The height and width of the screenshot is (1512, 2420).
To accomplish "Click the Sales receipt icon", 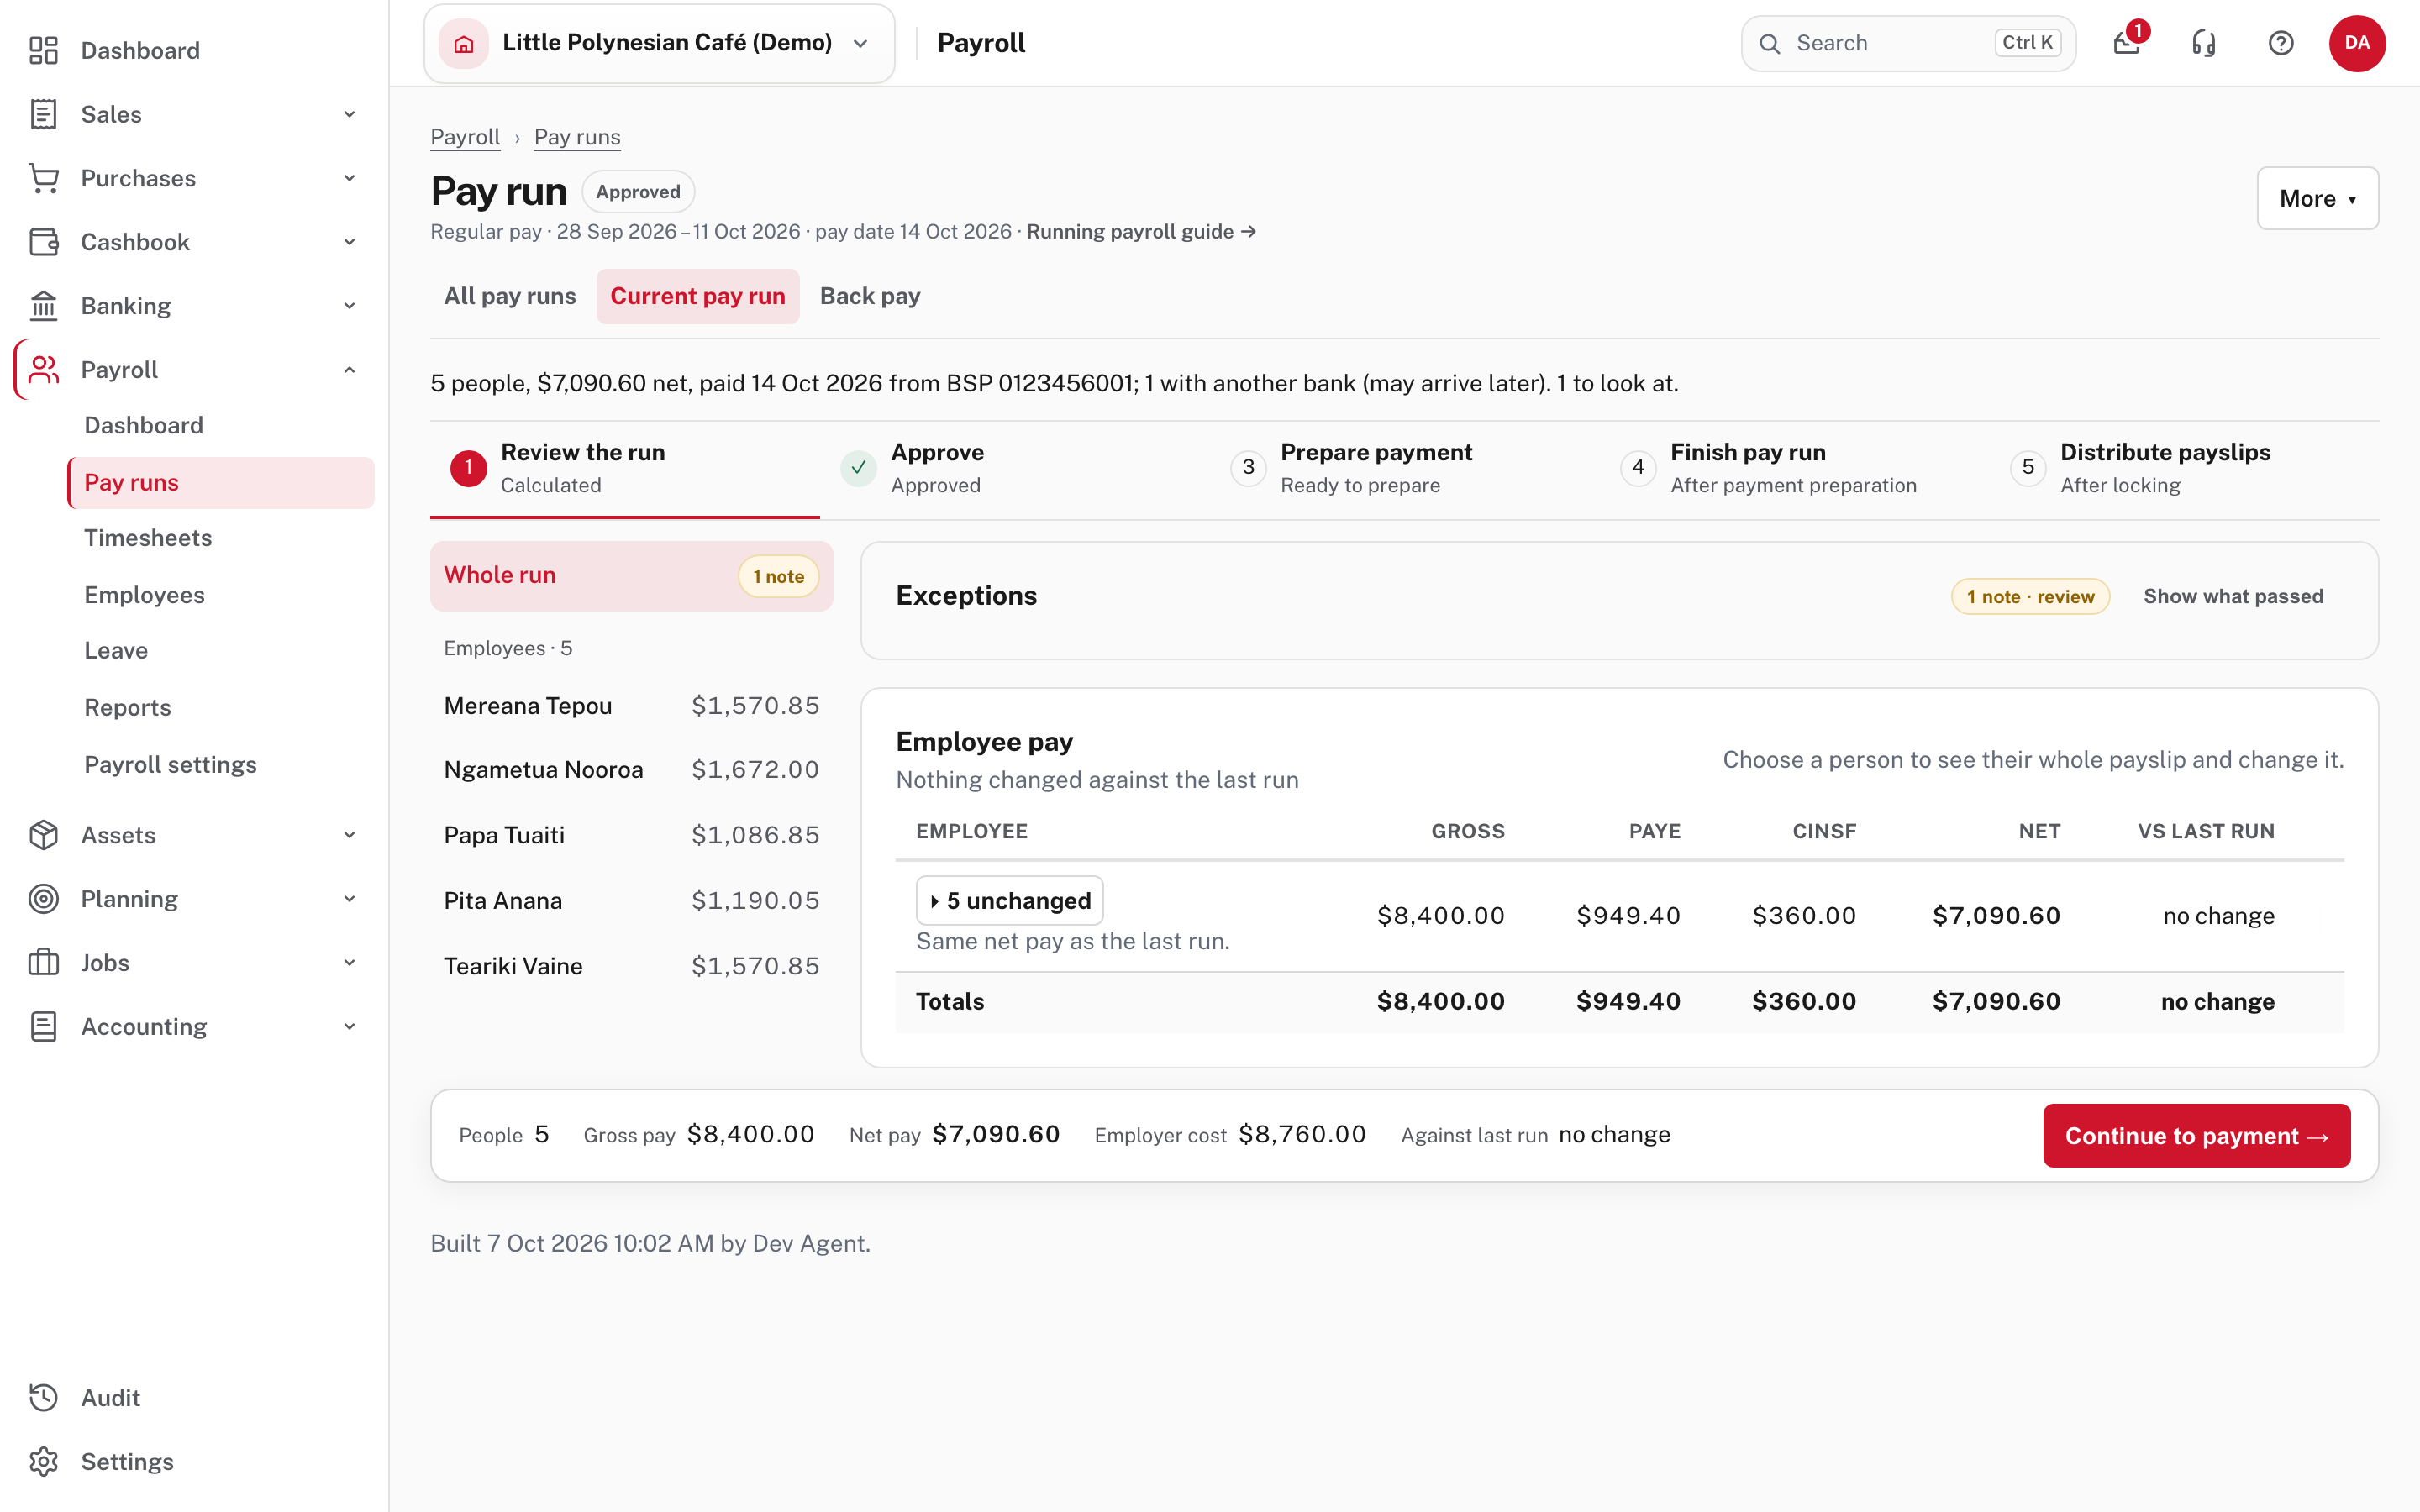I will click(x=43, y=114).
